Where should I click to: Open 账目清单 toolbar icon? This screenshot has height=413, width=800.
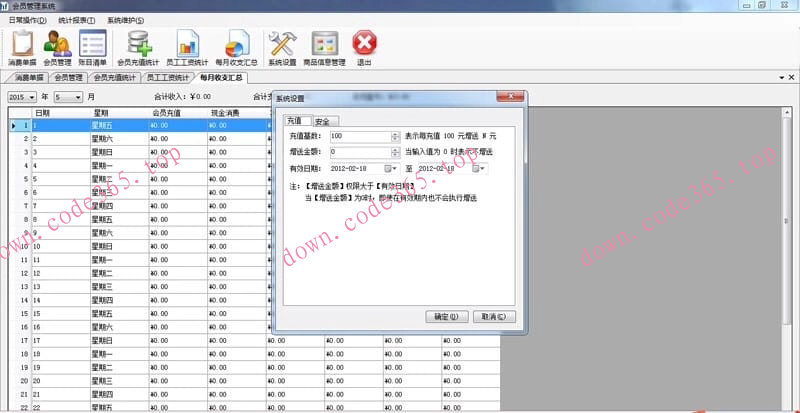coord(93,48)
